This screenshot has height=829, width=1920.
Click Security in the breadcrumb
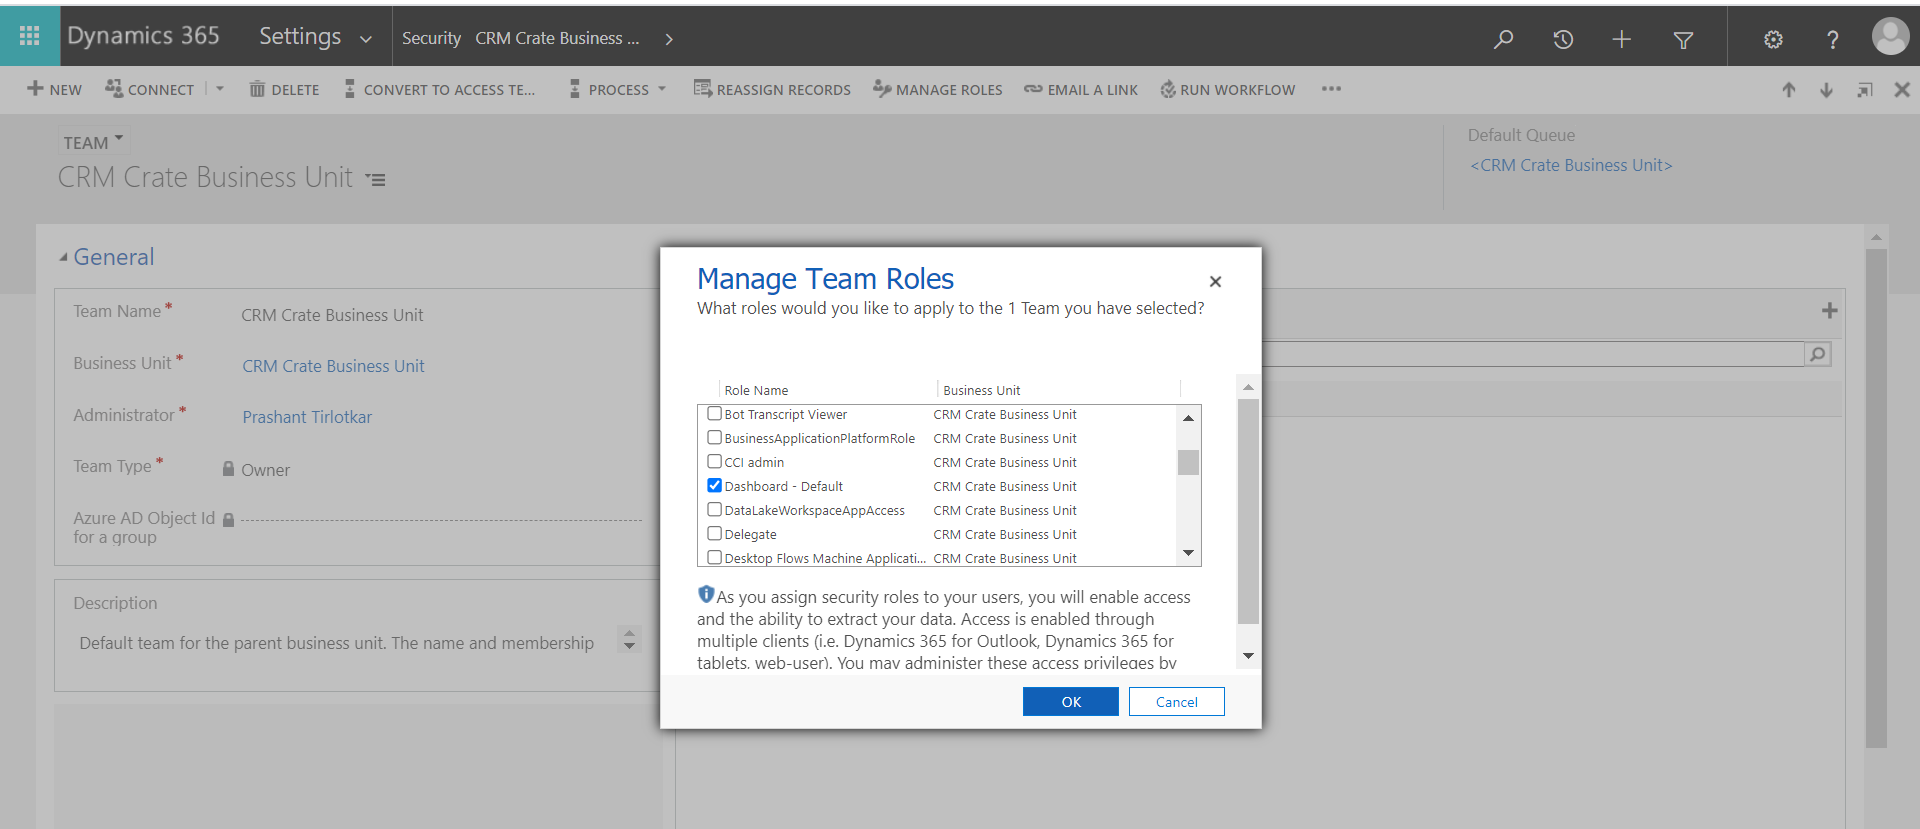[431, 38]
